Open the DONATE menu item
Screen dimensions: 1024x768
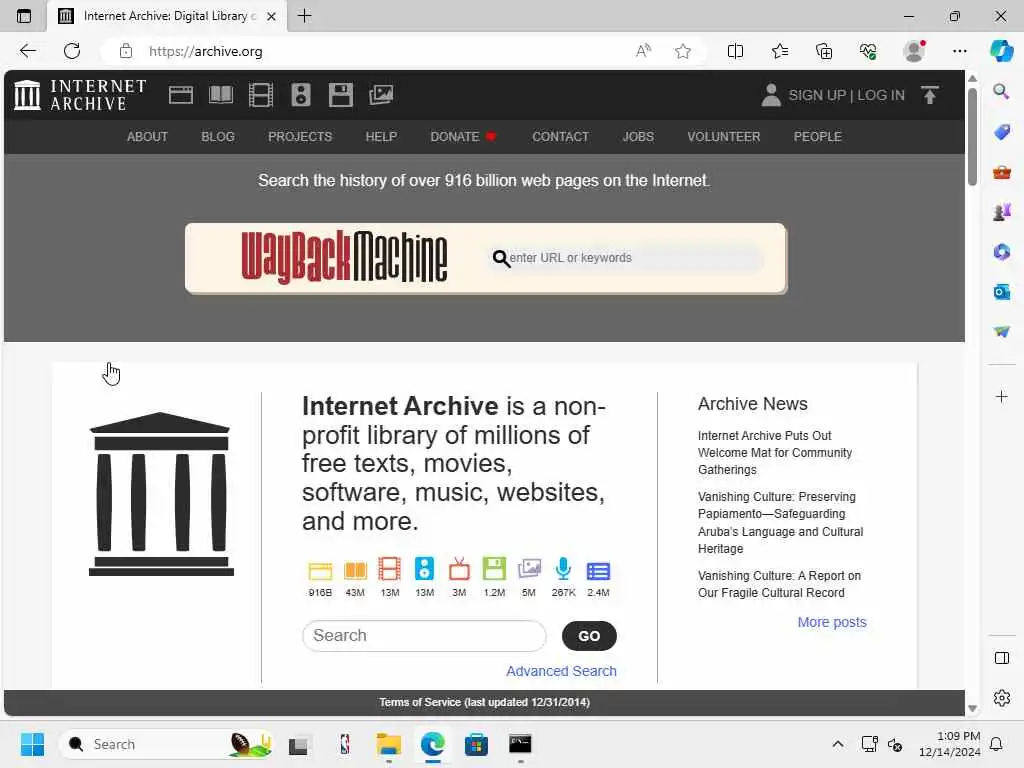click(463, 136)
